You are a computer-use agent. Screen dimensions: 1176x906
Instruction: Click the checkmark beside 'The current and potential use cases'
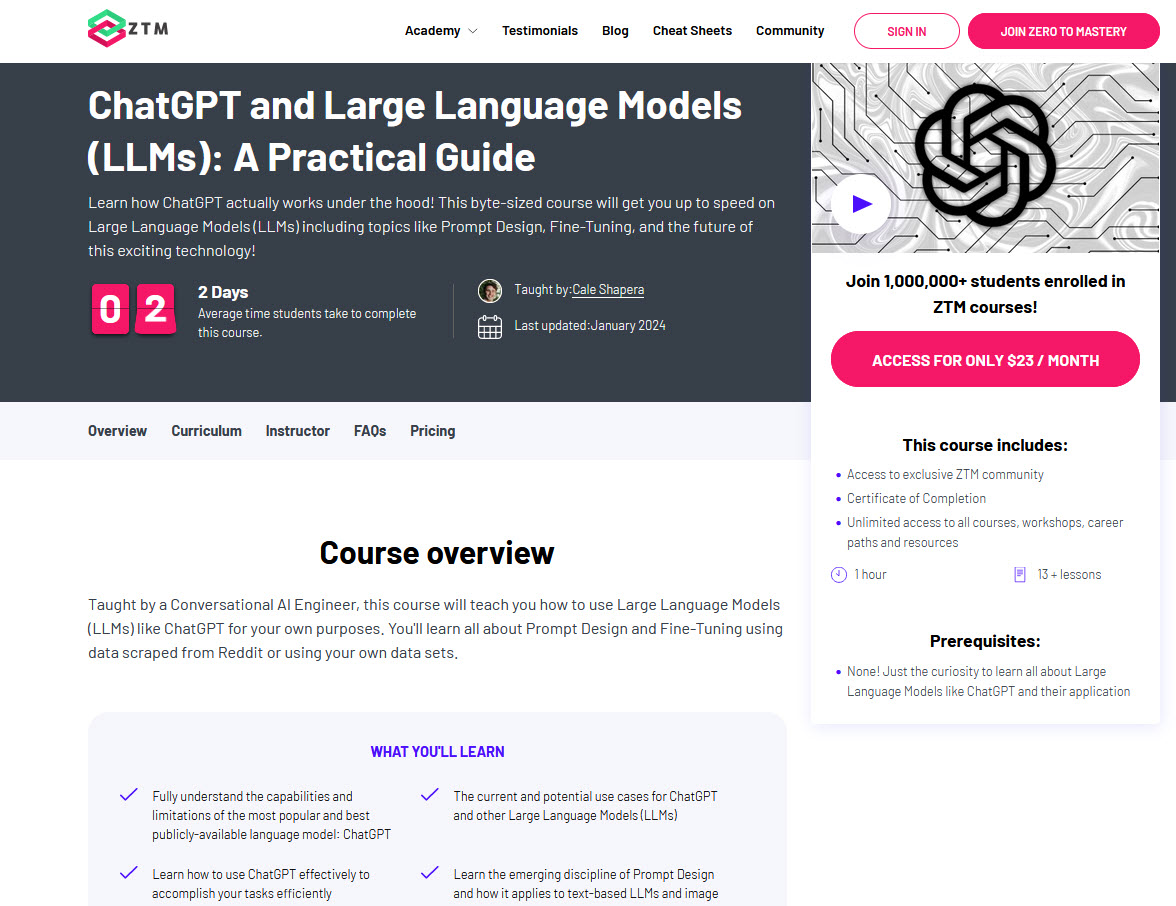click(430, 795)
